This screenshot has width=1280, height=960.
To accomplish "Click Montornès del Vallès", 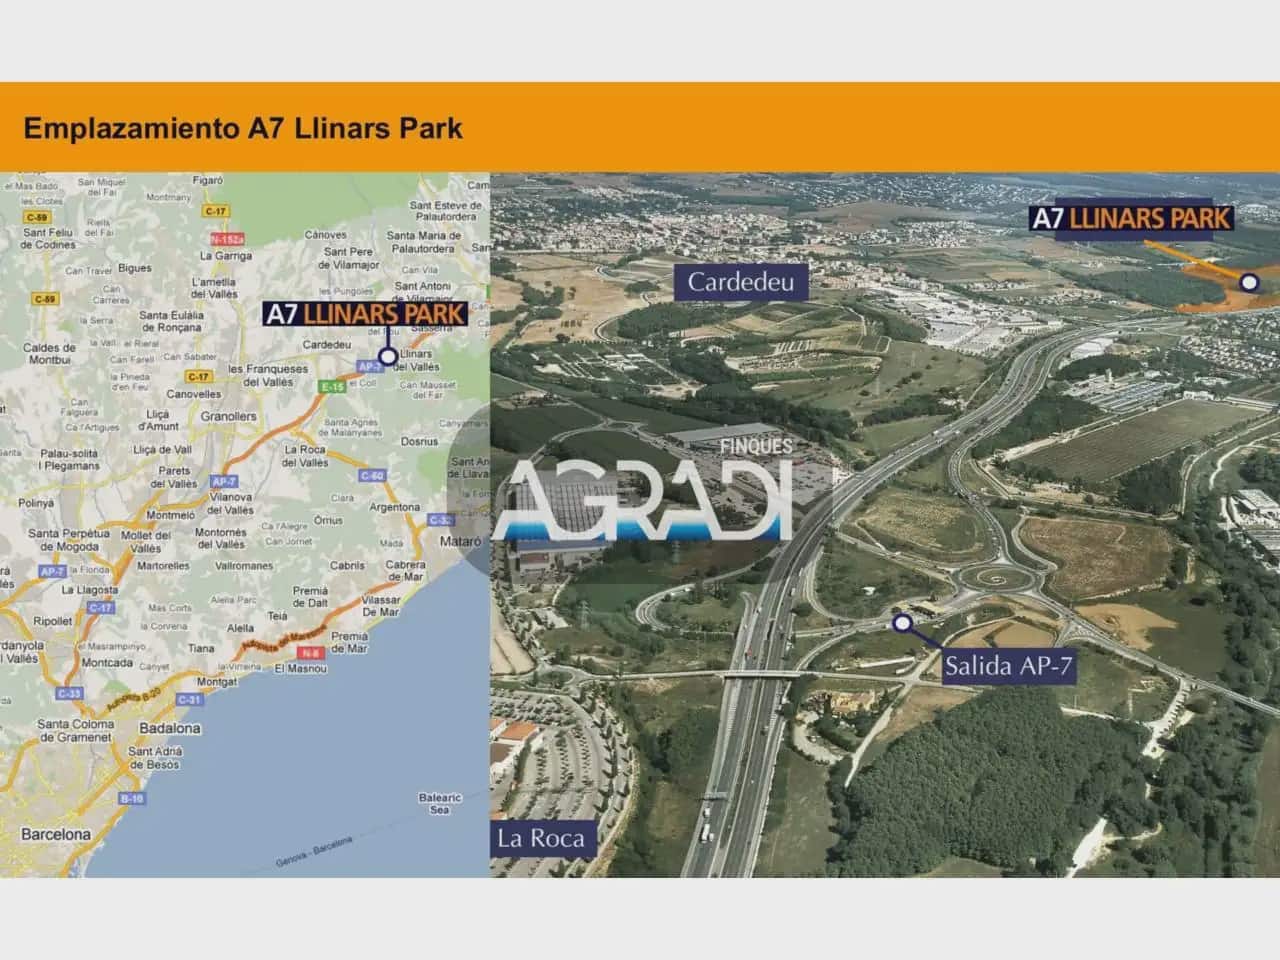I will click(220, 538).
